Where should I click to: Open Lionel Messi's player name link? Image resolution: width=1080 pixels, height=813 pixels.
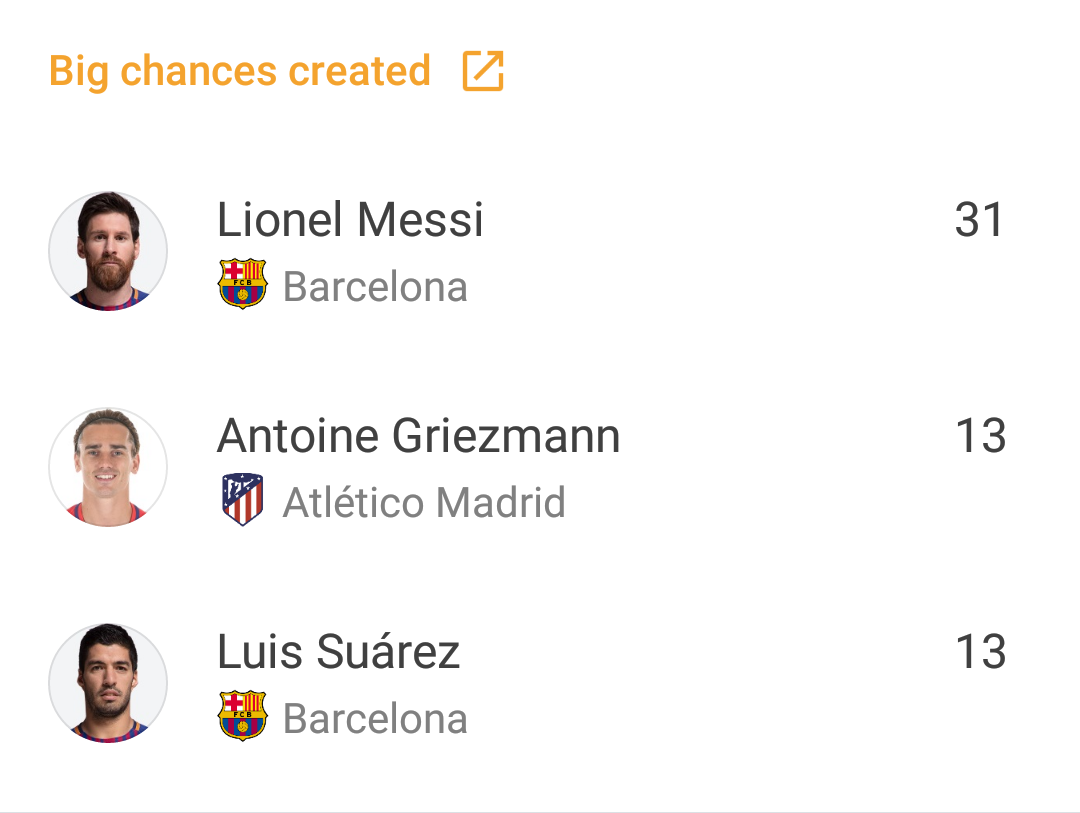point(350,220)
